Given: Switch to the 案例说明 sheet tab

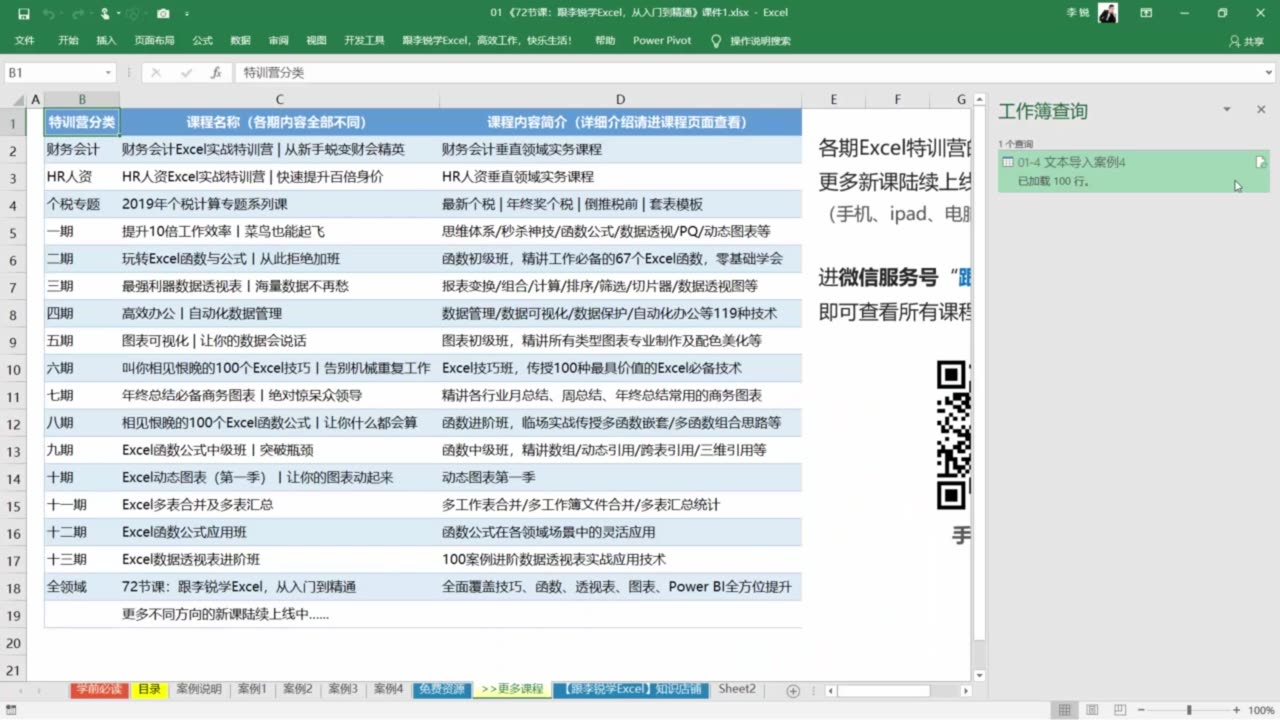Looking at the screenshot, I should click(199, 689).
